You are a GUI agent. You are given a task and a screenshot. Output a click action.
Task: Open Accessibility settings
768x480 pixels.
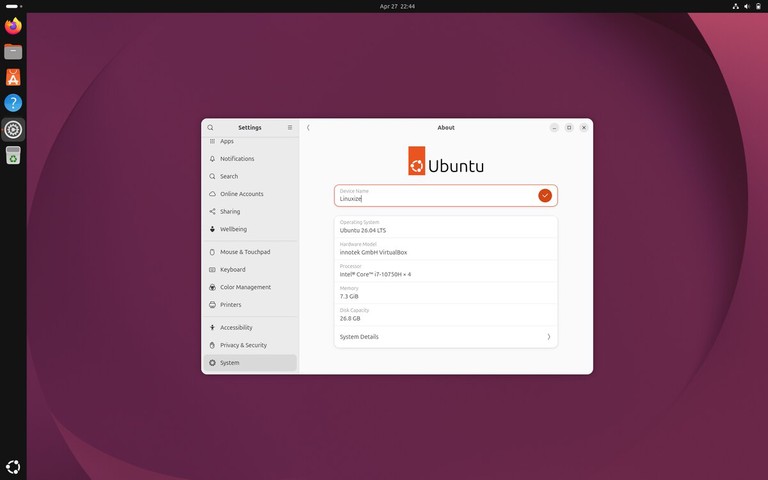point(250,327)
